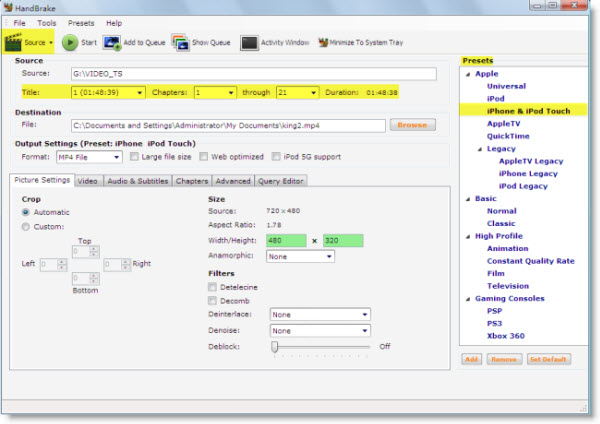Enable Large file size checkbox
This screenshot has width=600, height=424.
(x=134, y=157)
